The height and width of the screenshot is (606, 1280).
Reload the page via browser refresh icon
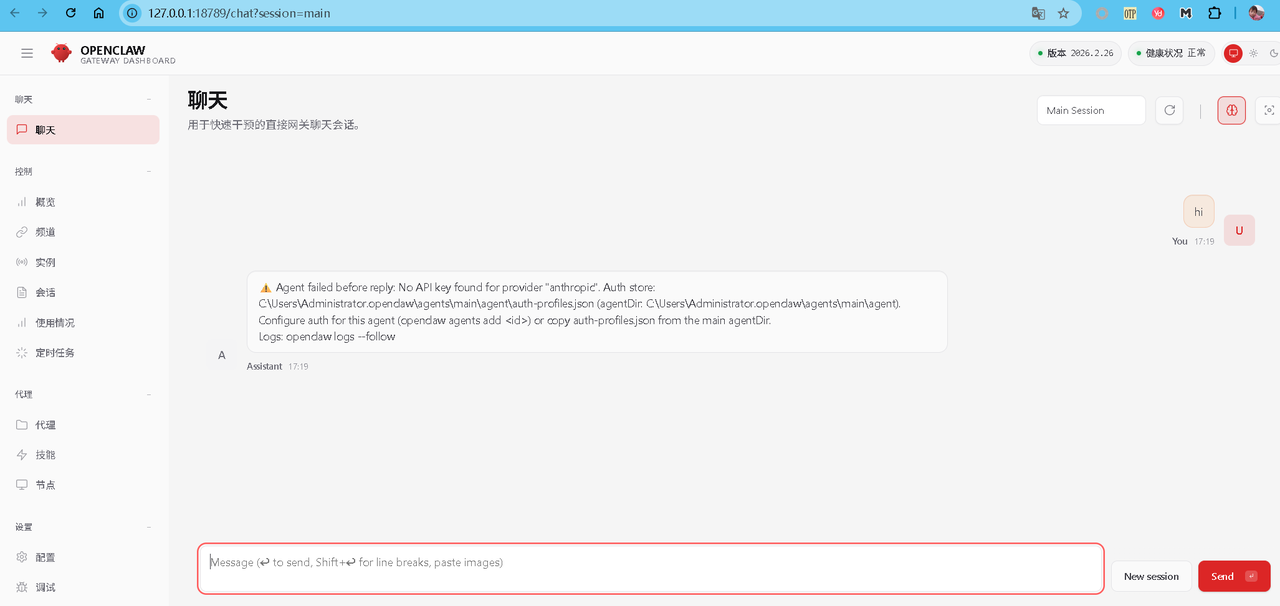tap(70, 13)
